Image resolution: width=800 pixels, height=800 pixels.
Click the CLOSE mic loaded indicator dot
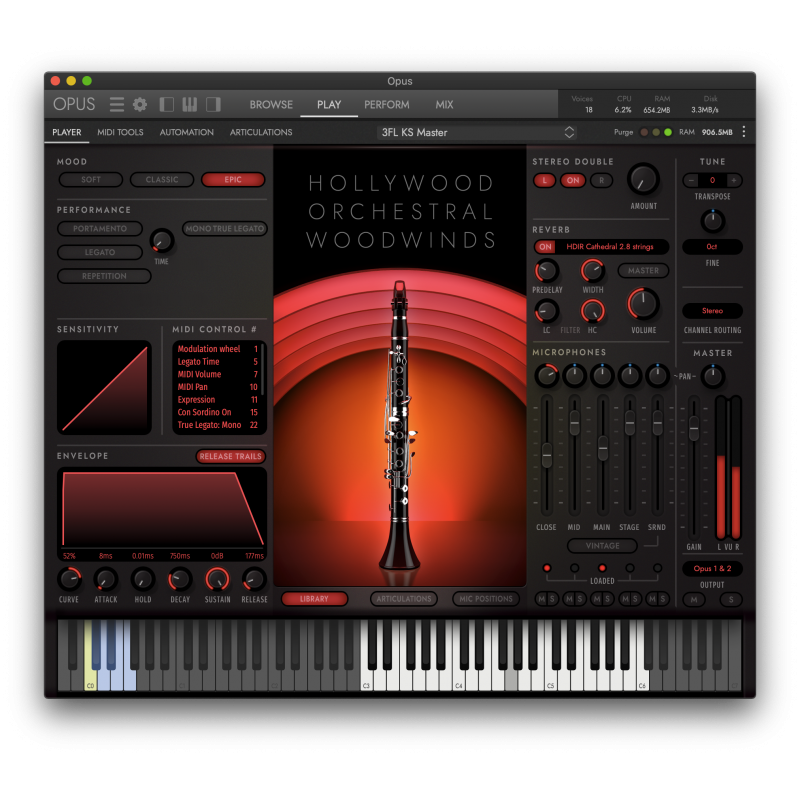(547, 568)
